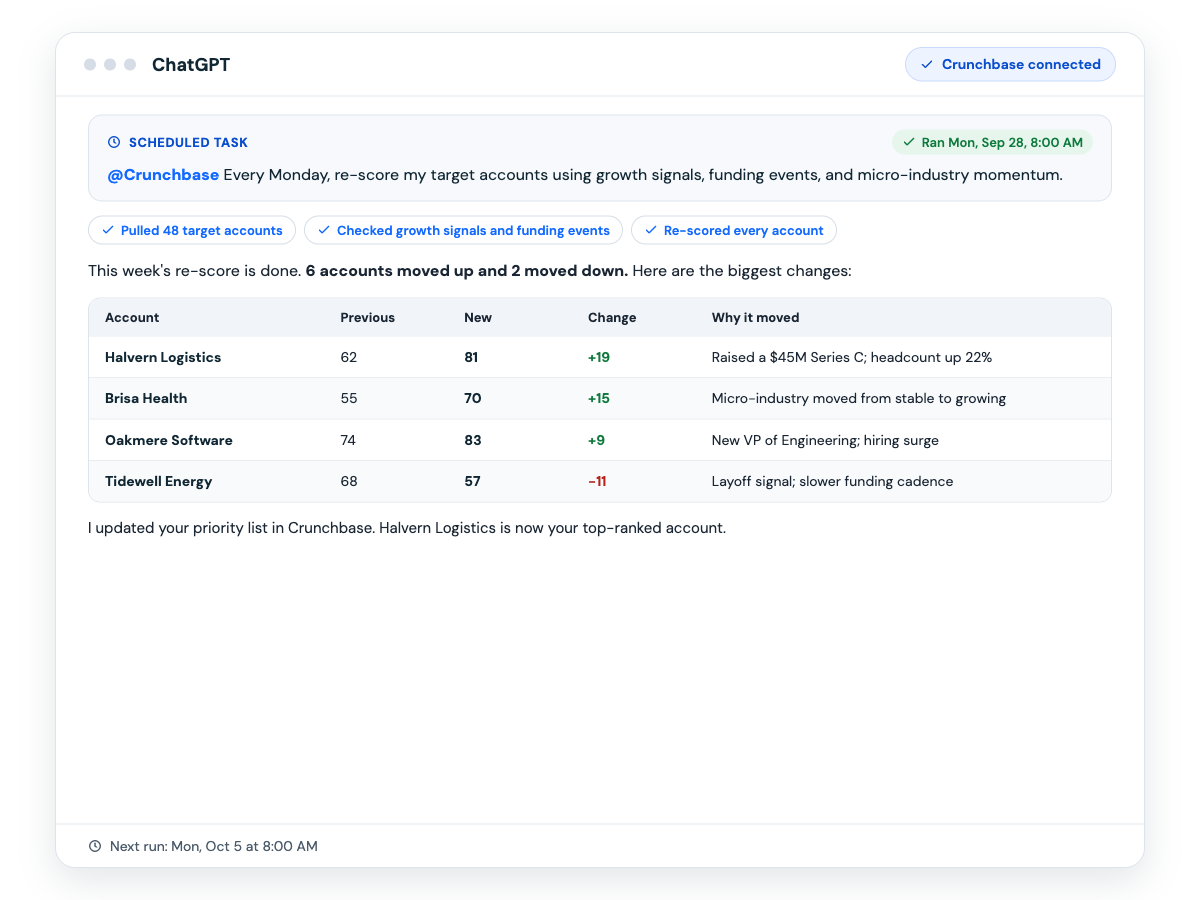Image resolution: width=1200 pixels, height=900 pixels.
Task: Click the Account column header
Action: [132, 318]
